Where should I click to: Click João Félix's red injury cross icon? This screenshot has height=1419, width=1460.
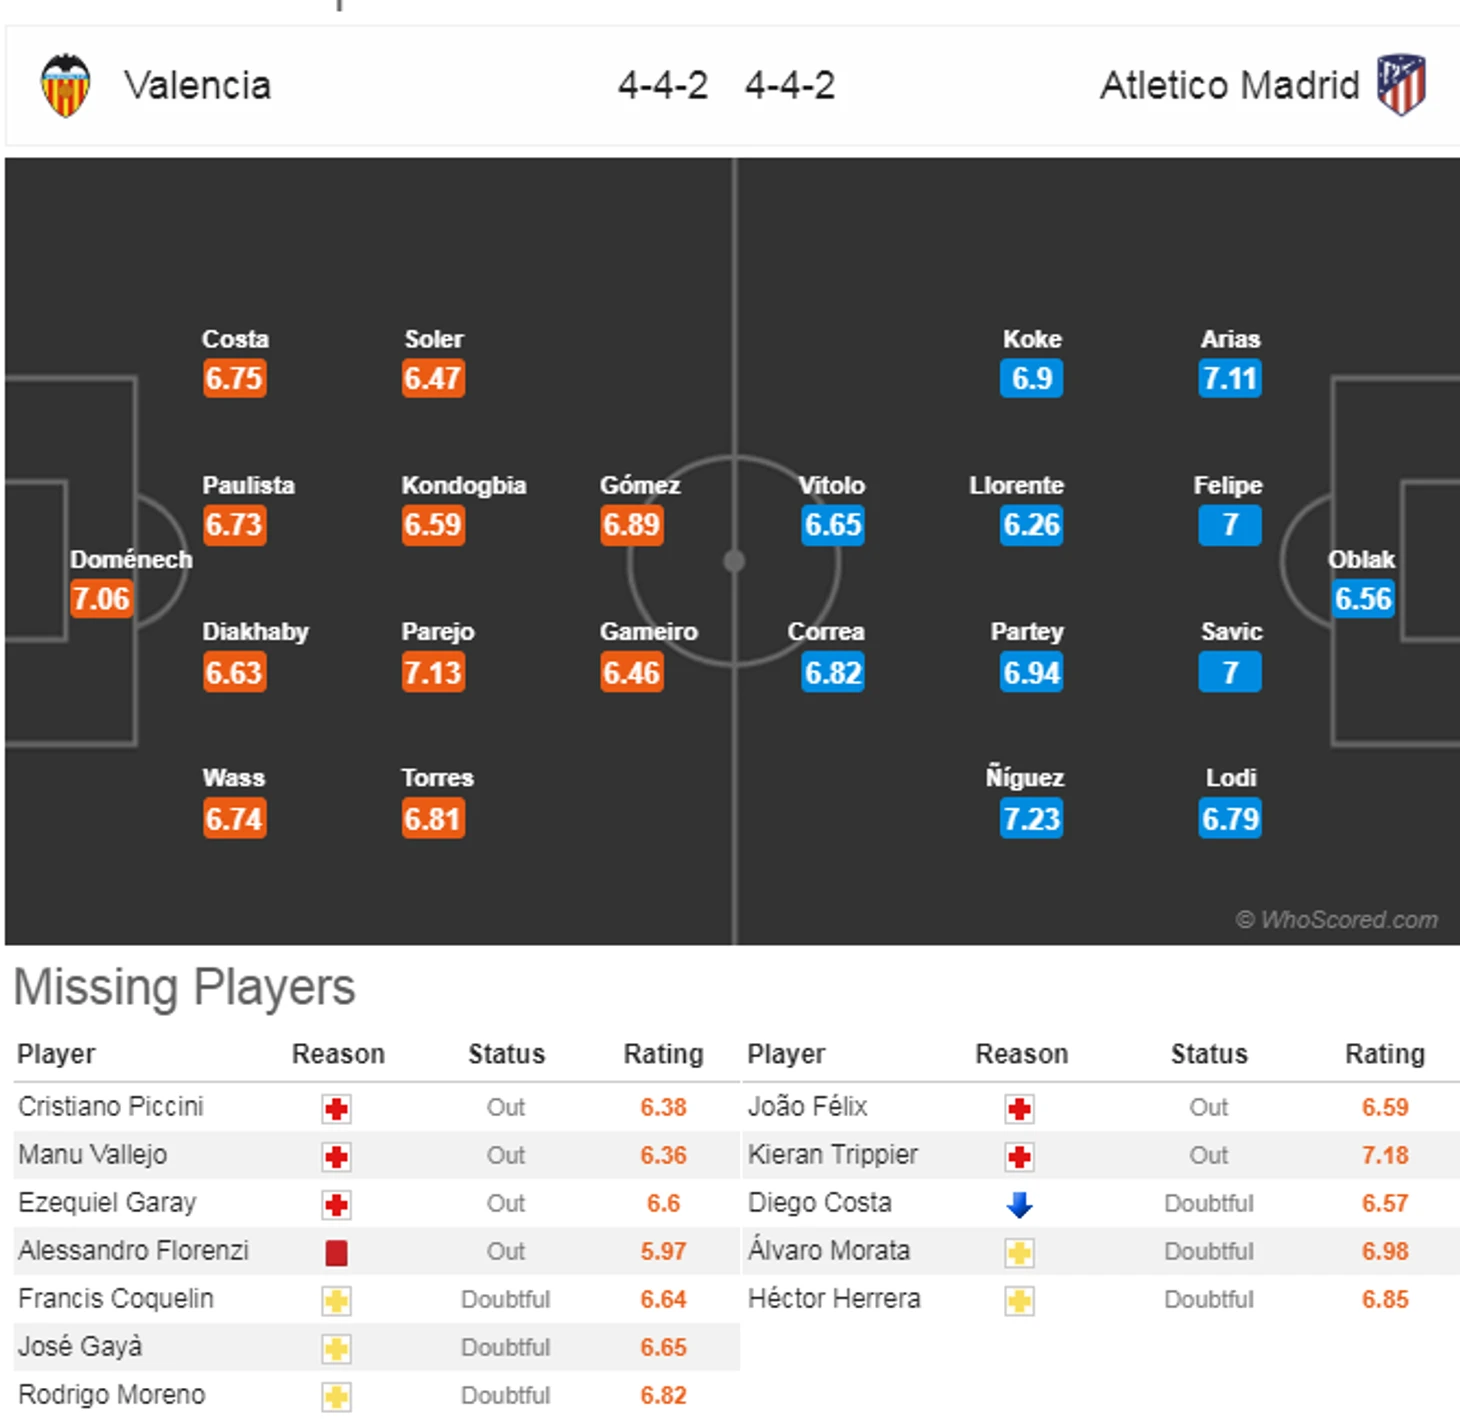1019,1108
